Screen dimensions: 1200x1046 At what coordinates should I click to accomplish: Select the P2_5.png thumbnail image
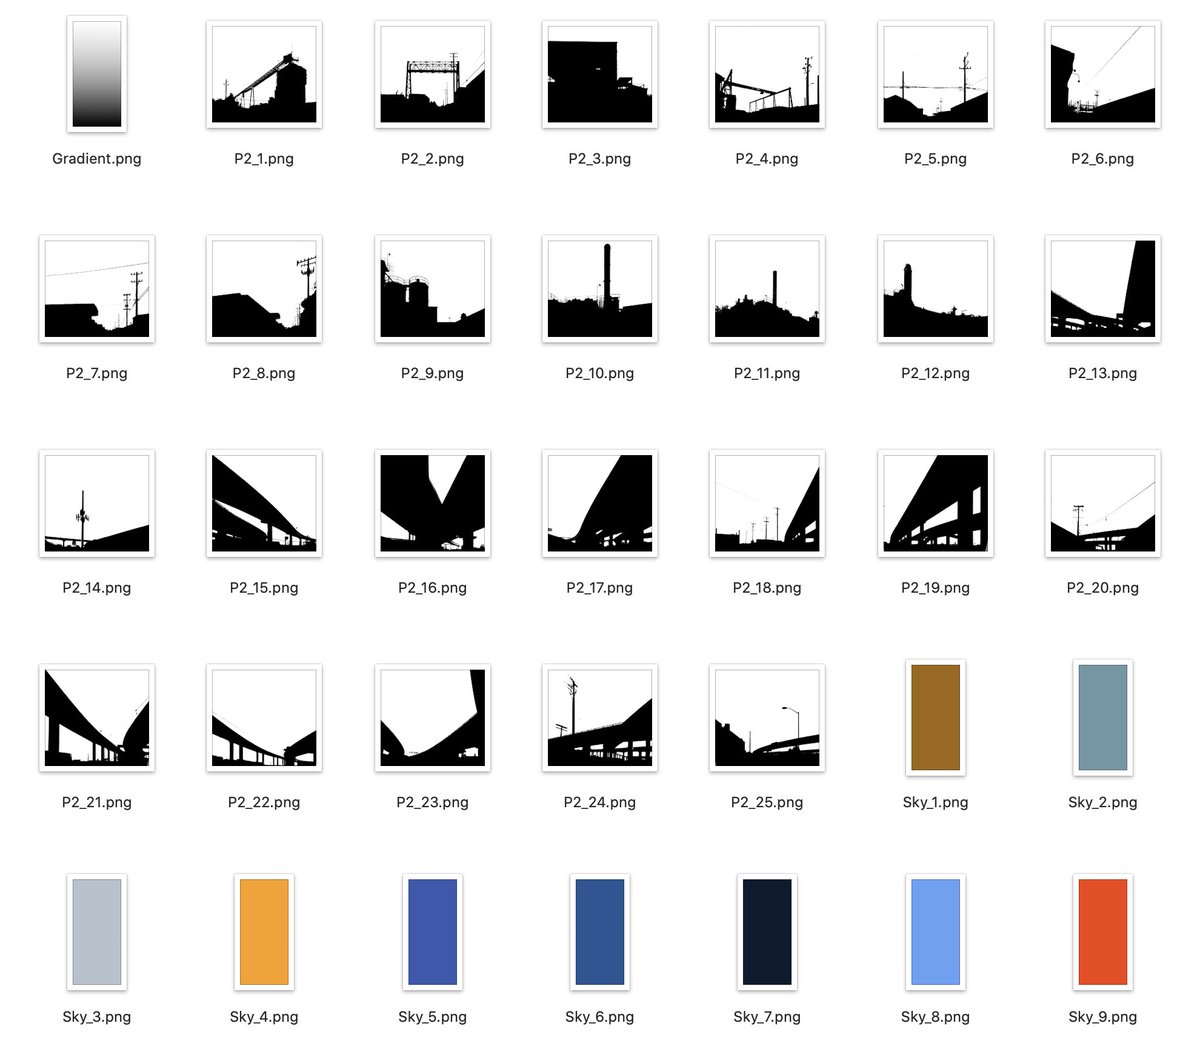935,74
